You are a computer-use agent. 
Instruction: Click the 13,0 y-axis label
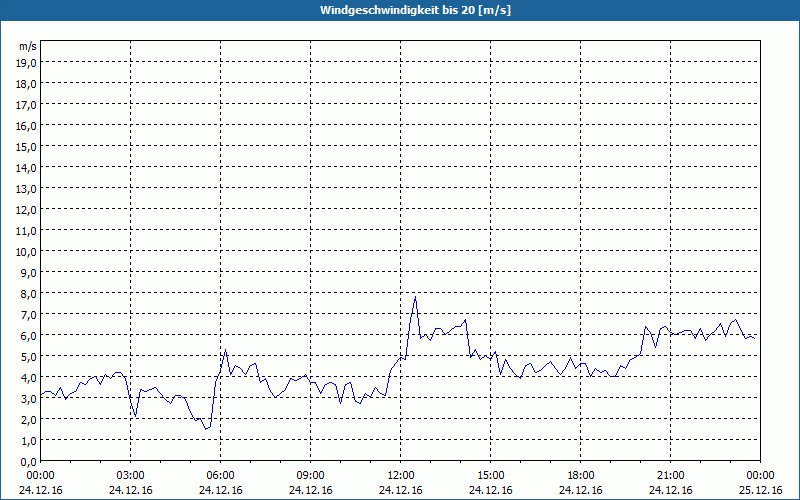click(26, 189)
